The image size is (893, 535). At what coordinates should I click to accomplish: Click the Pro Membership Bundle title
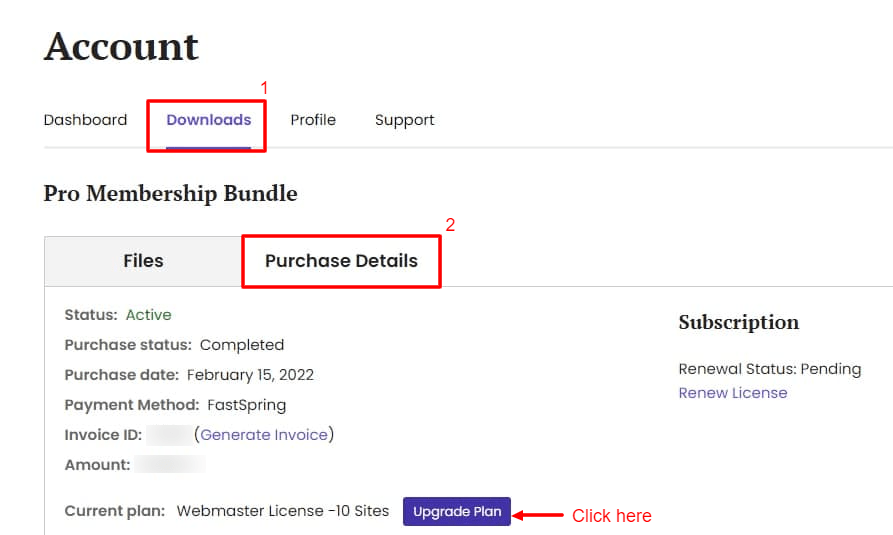click(170, 194)
